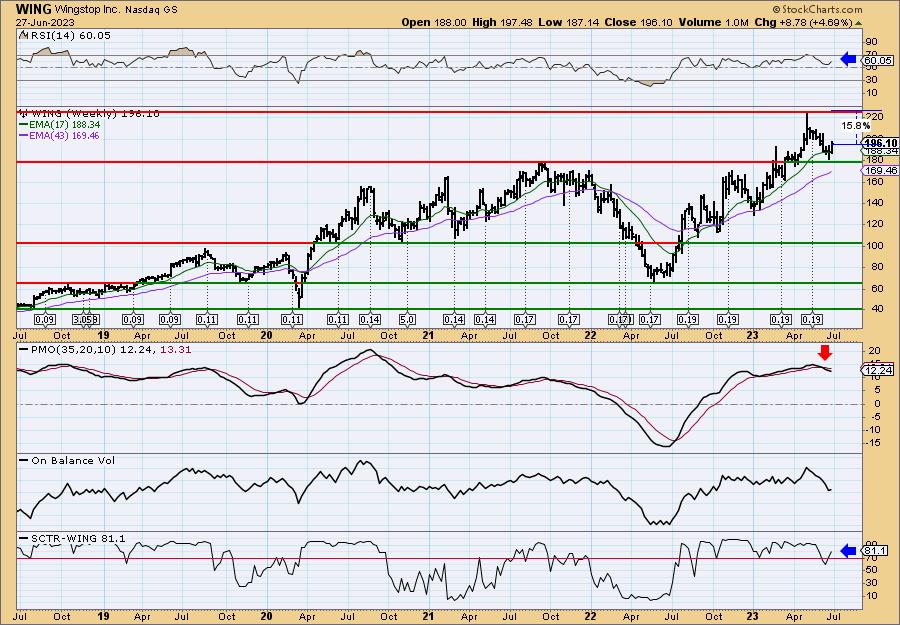
Task: Click the 120 label on price axis
Action: tap(874, 224)
